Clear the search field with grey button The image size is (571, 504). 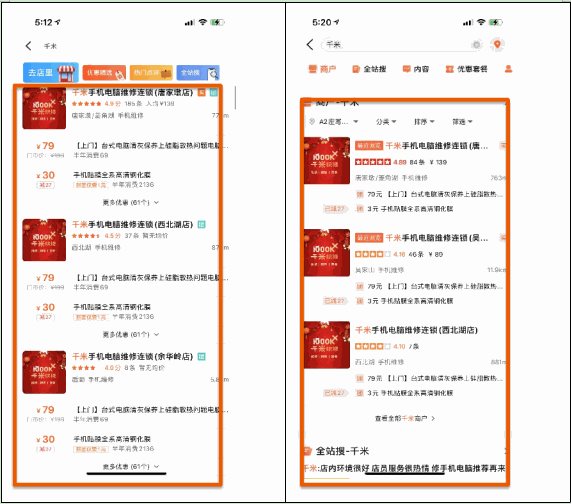(476, 45)
